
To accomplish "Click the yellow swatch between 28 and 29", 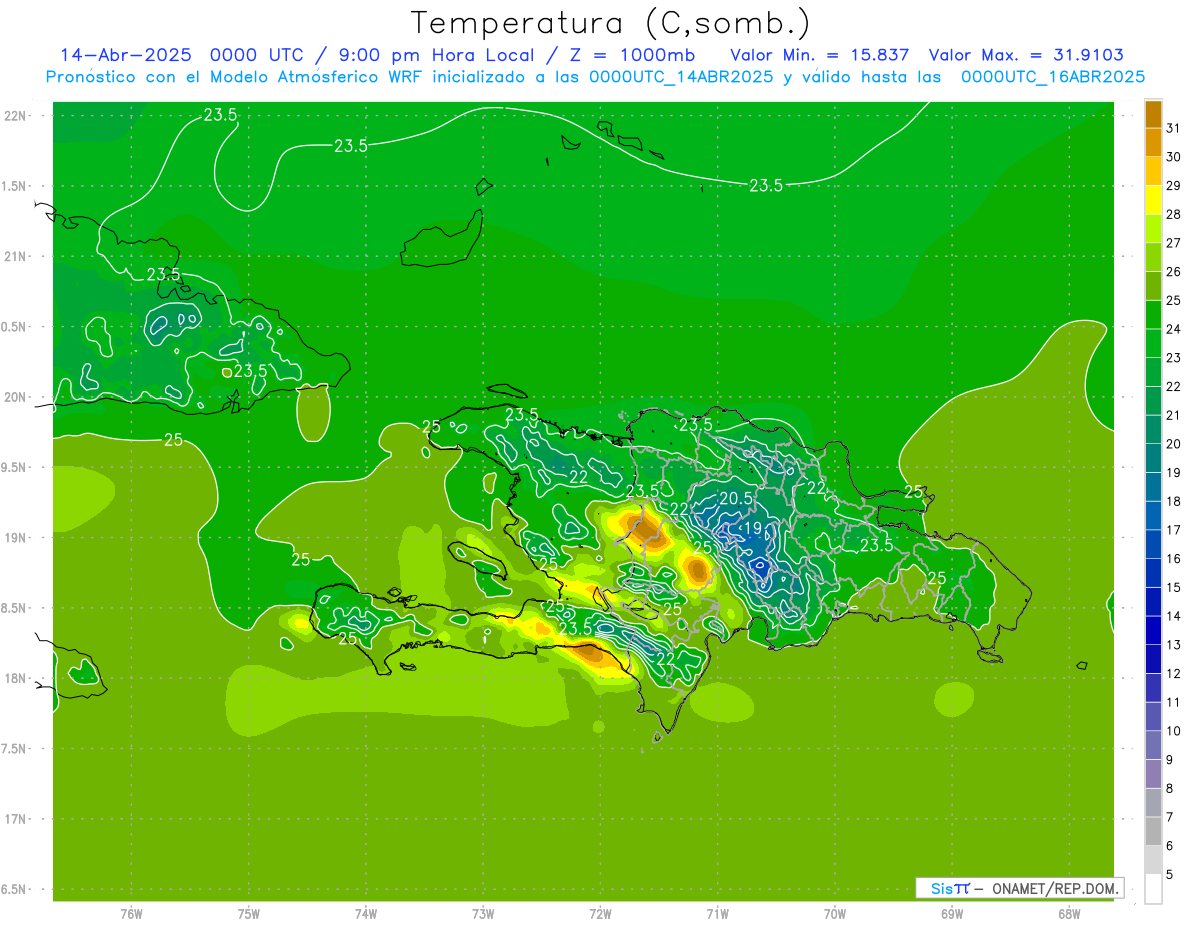I will click(1153, 201).
